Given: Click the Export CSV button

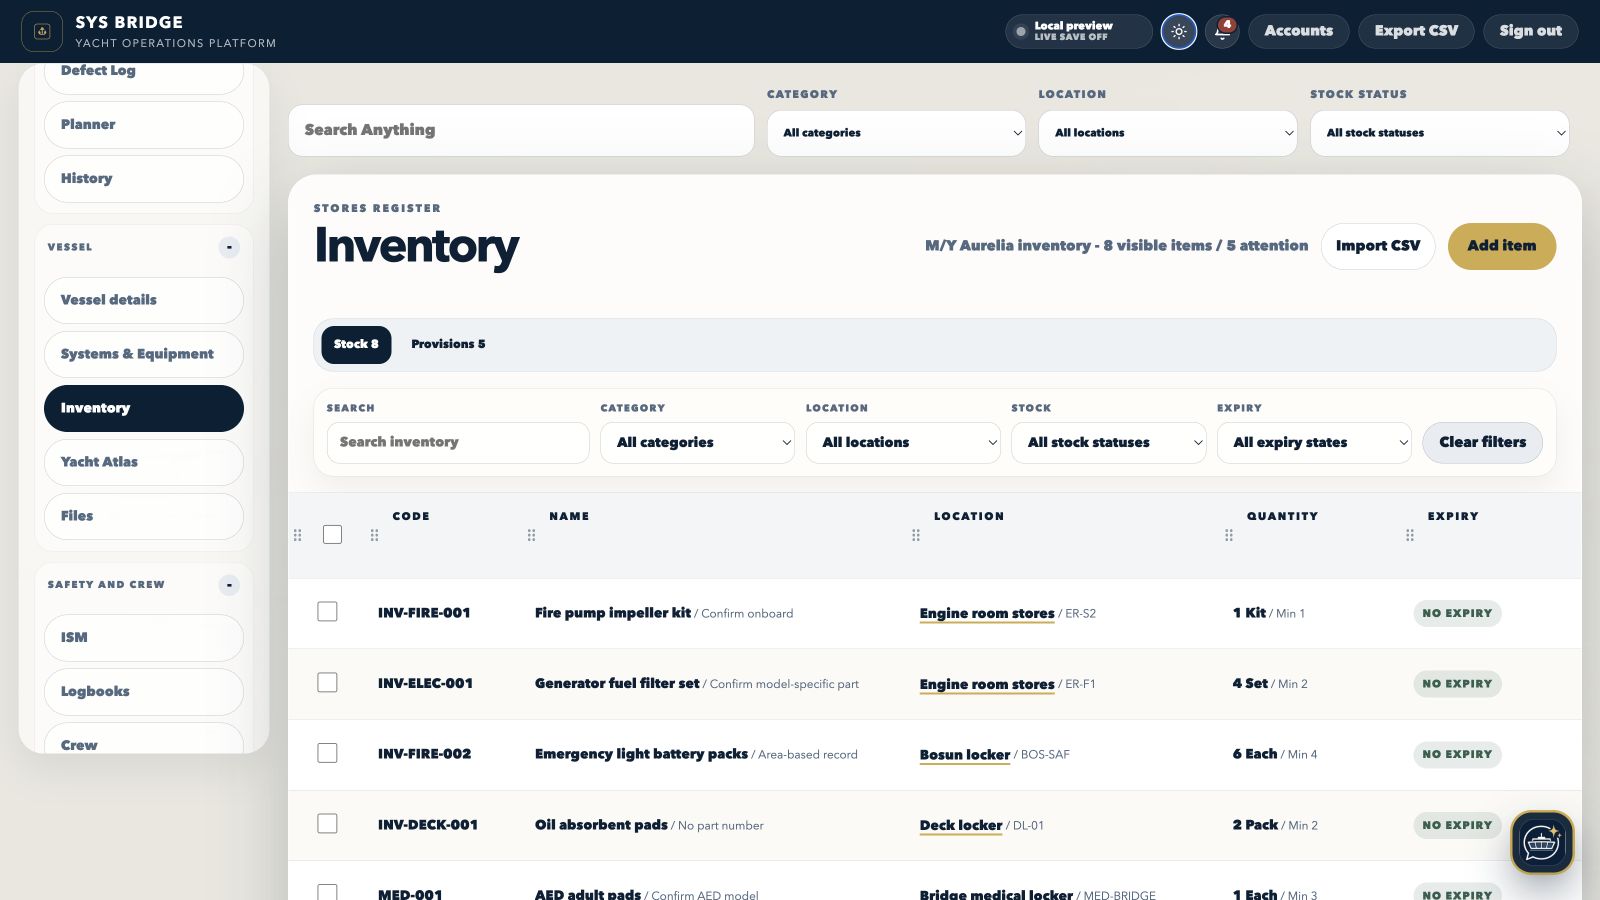Looking at the screenshot, I should pyautogui.click(x=1416, y=31).
